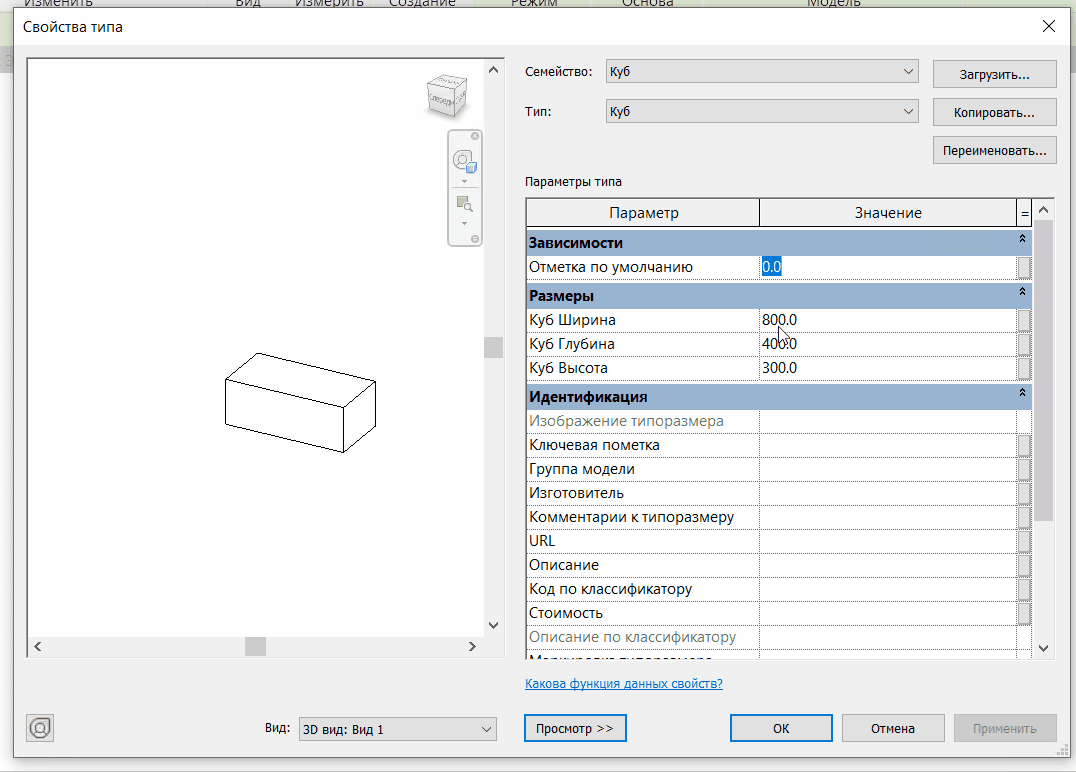The height and width of the screenshot is (772, 1076).
Task: Click preview horizontal scroll left arrow
Action: 38,646
